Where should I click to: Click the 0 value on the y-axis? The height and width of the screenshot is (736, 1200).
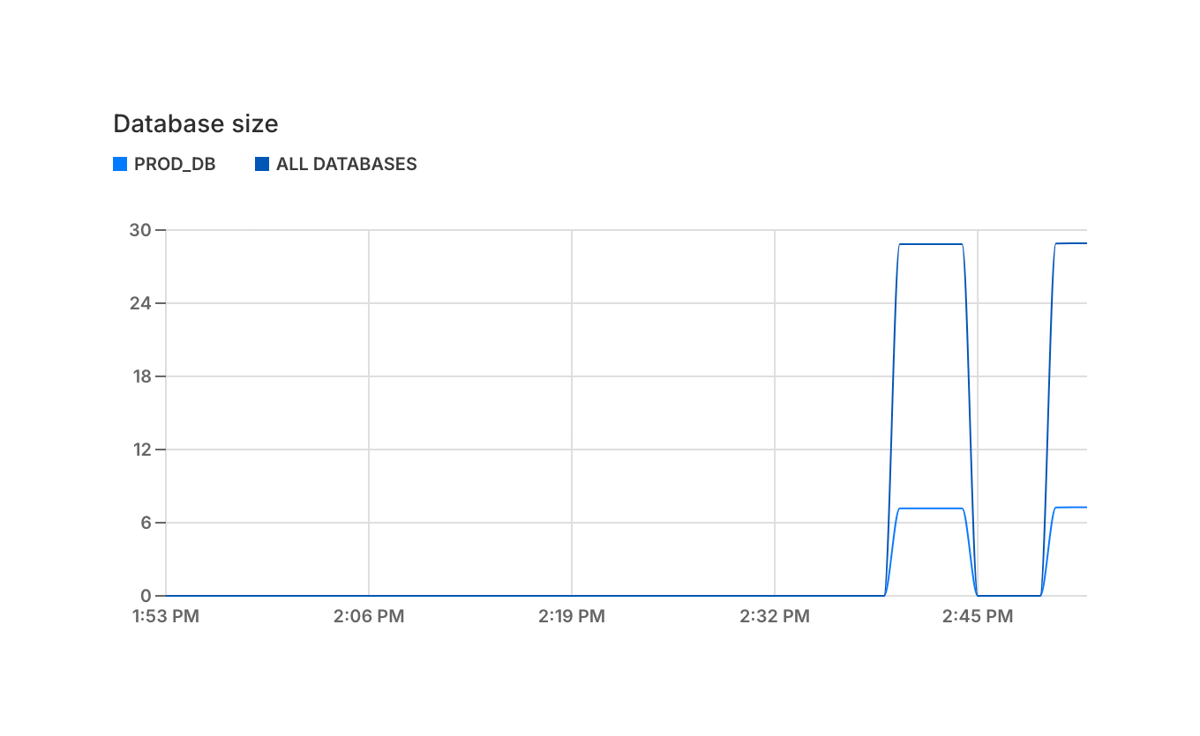pyautogui.click(x=146, y=596)
